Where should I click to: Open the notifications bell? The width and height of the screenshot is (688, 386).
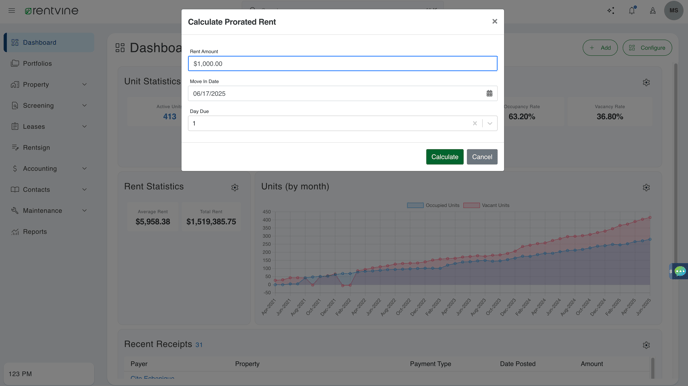[x=632, y=11]
